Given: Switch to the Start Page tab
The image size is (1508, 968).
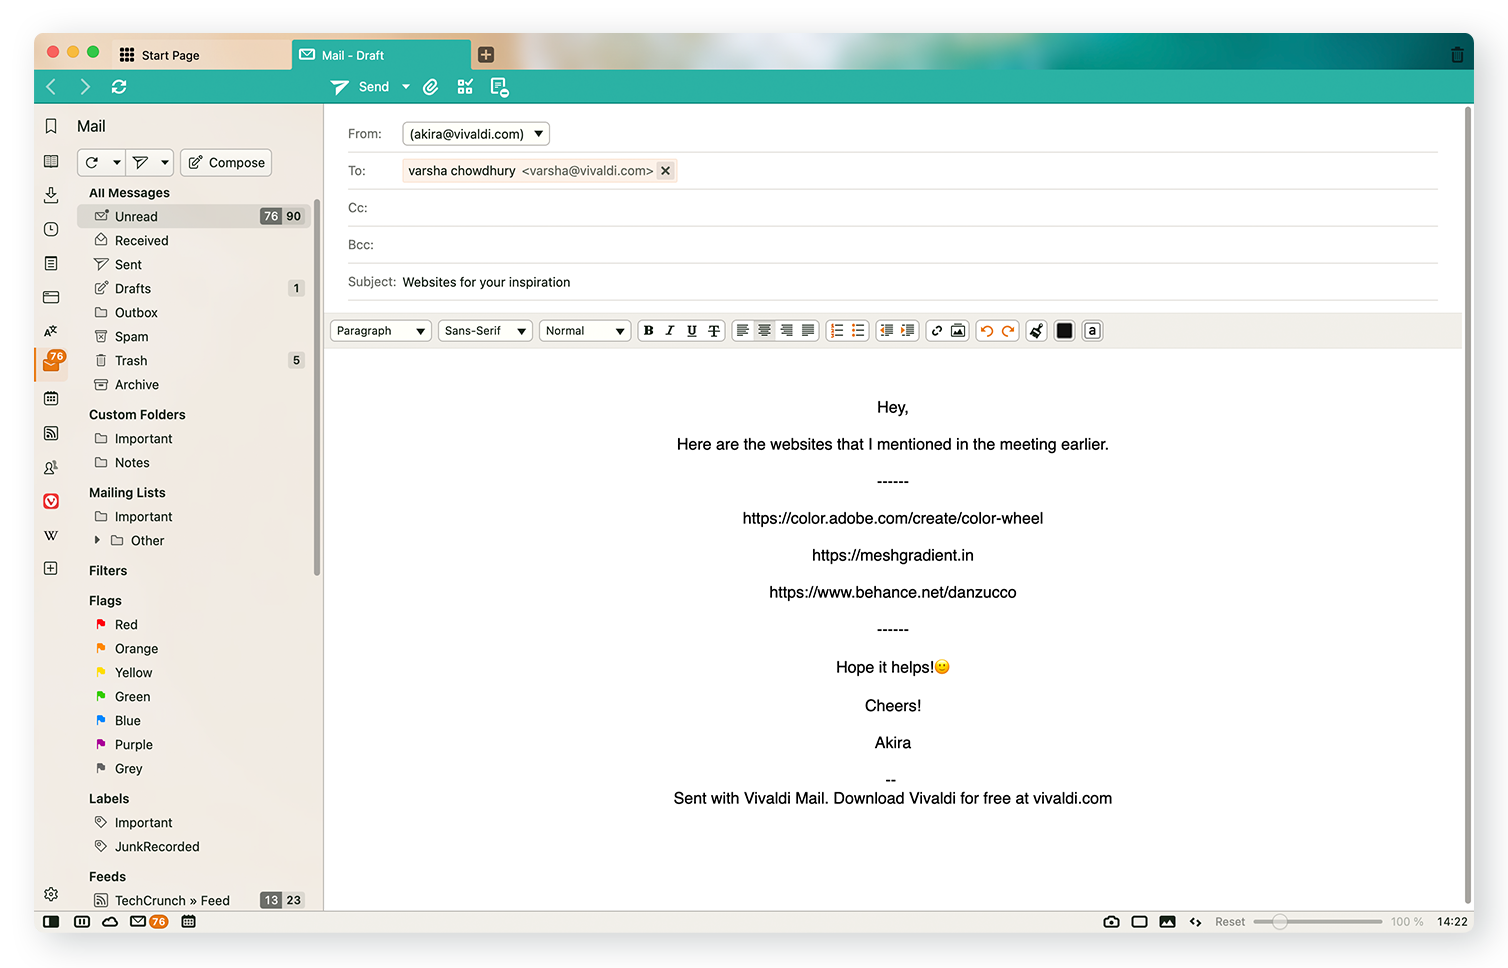Looking at the screenshot, I should pos(170,55).
